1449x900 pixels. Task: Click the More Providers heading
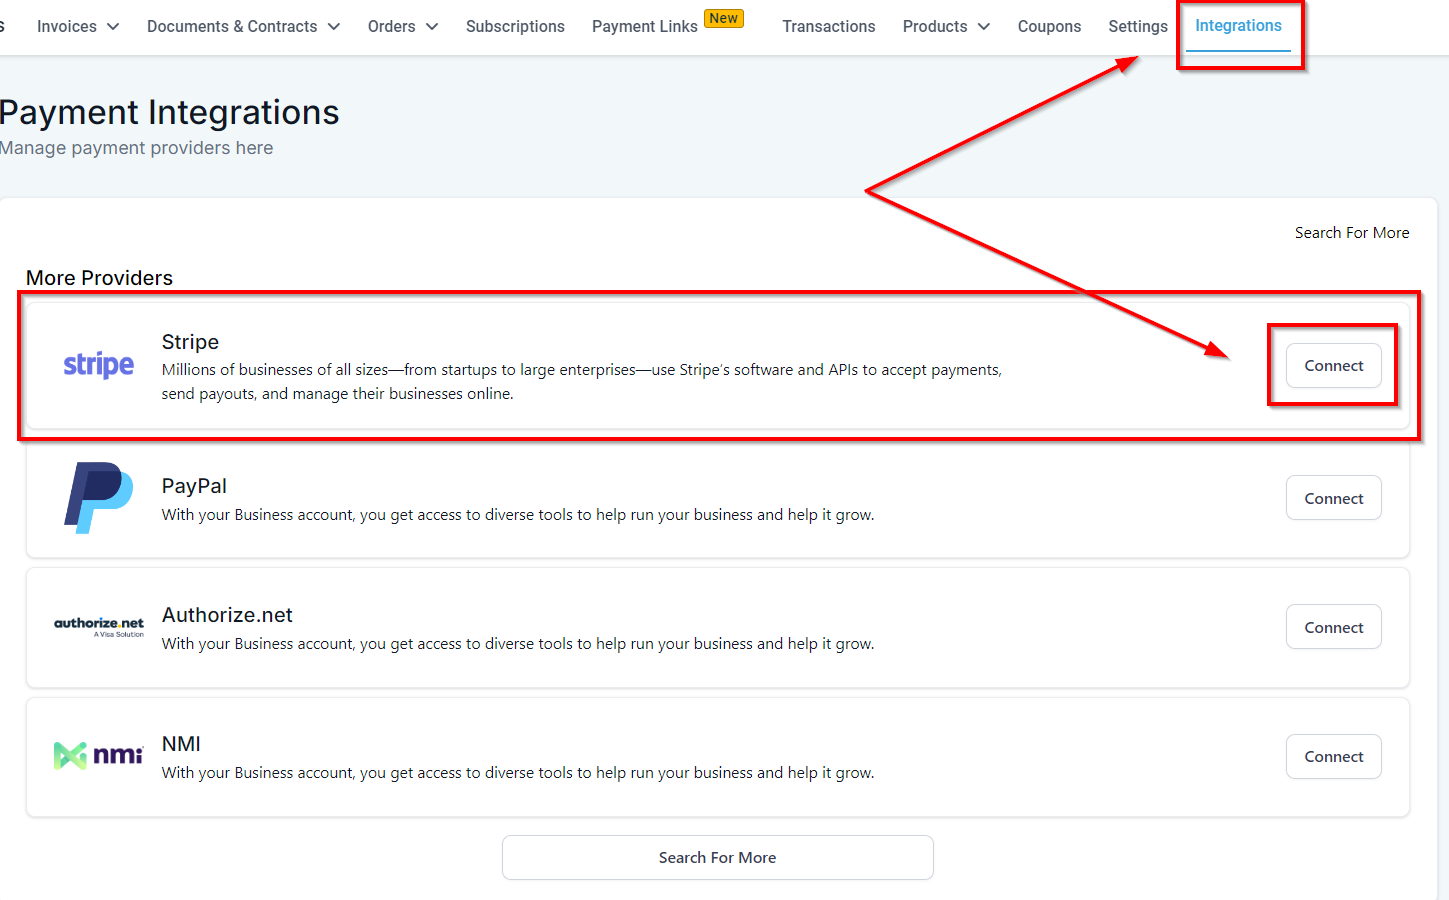99,278
